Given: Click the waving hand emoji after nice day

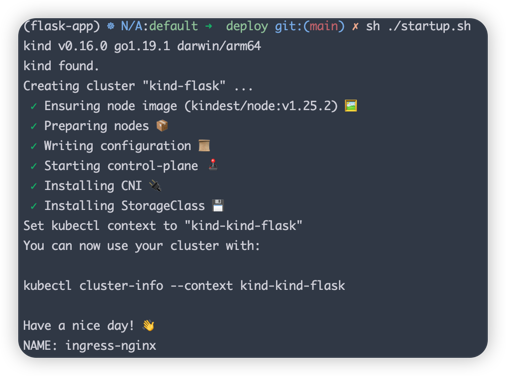Looking at the screenshot, I should [x=148, y=325].
